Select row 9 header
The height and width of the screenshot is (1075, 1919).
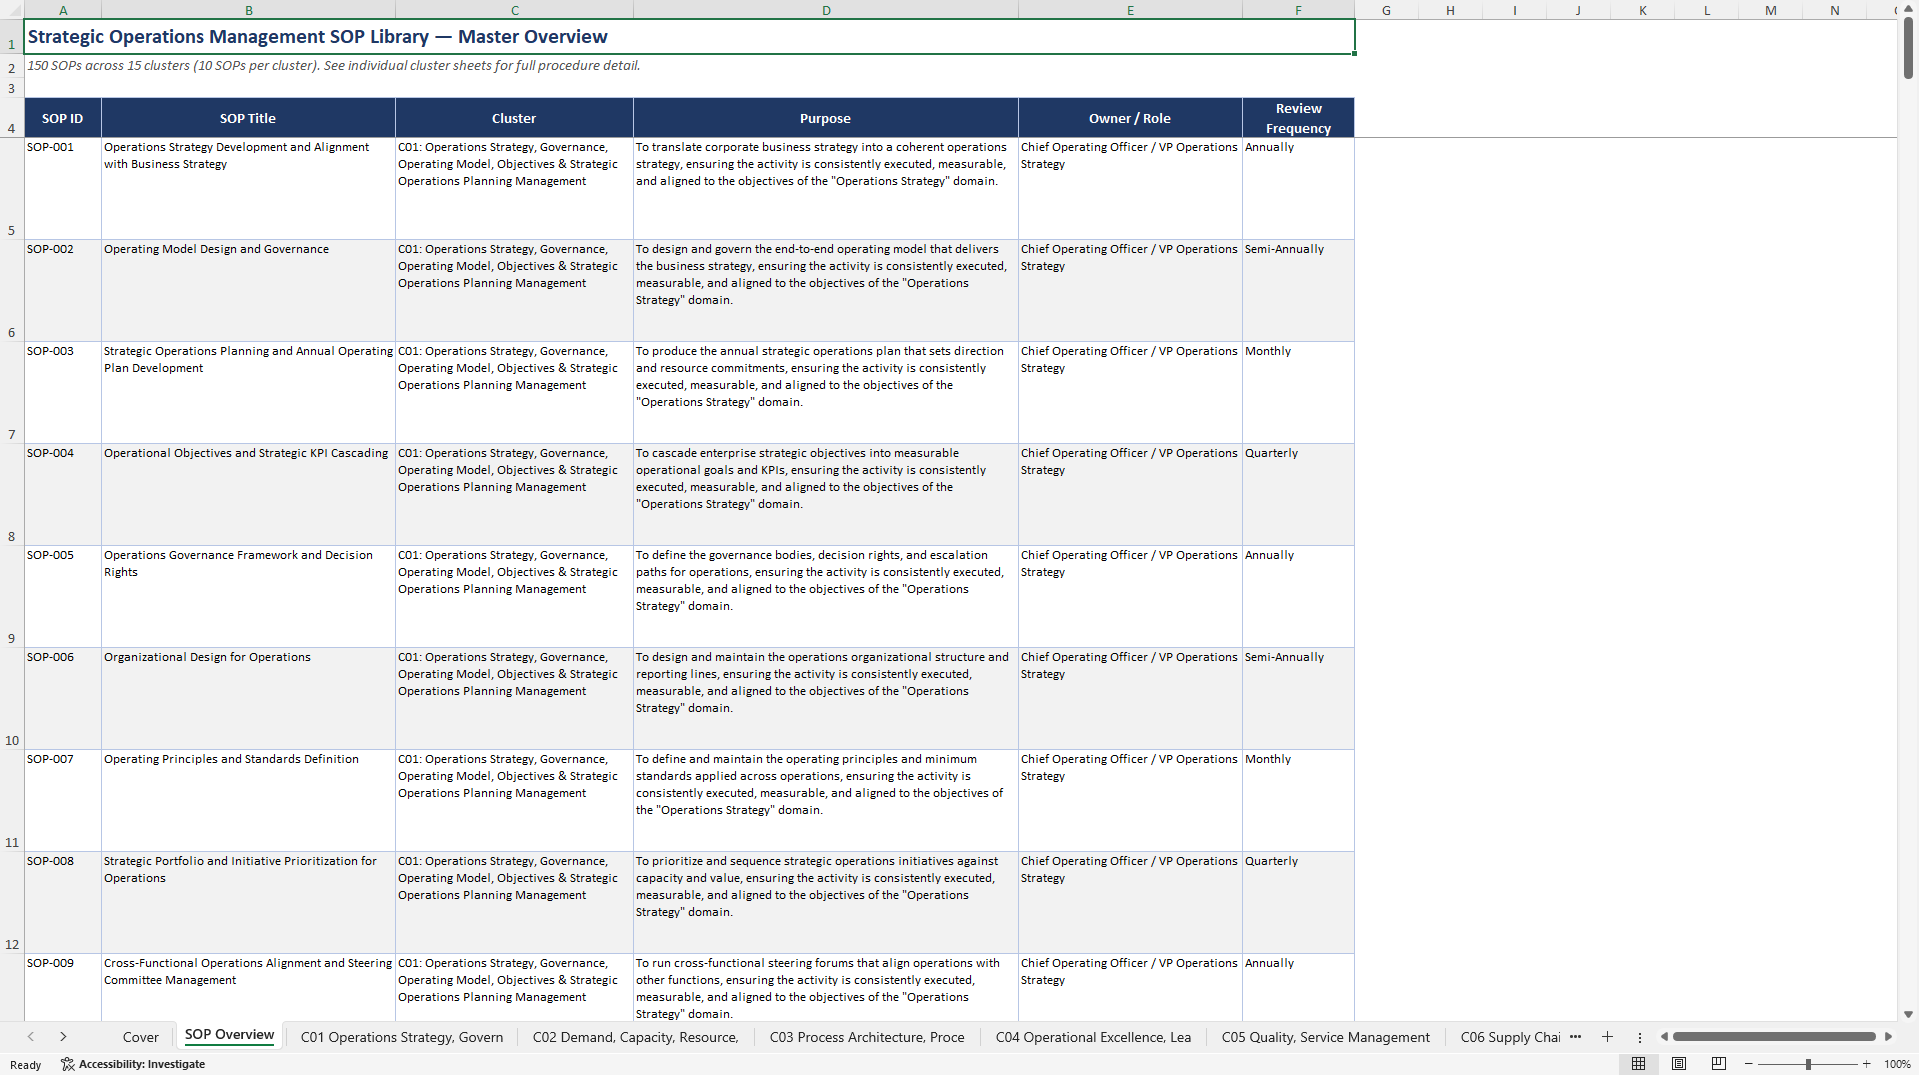[x=12, y=596]
